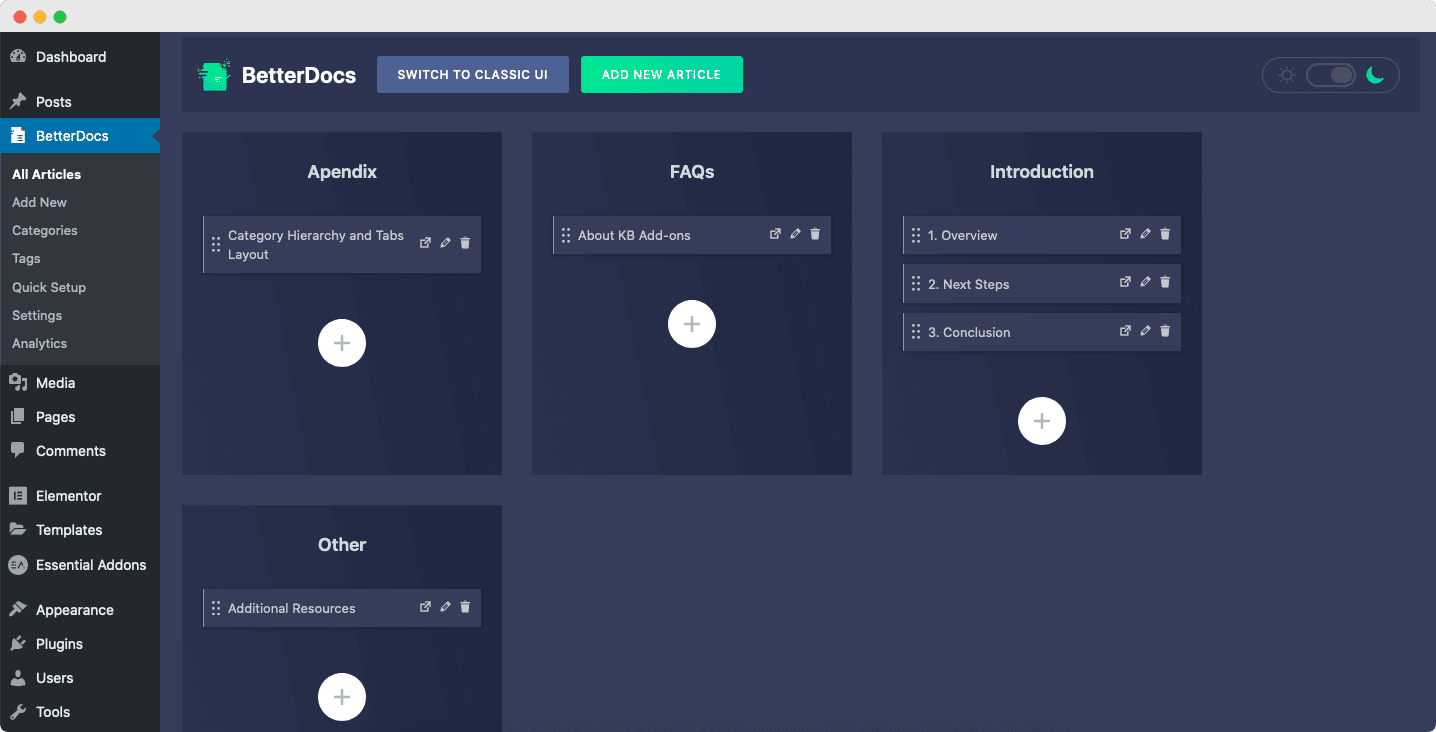Image resolution: width=1436 pixels, height=732 pixels.
Task: Trash the 1. Overview article
Action: [1165, 234]
